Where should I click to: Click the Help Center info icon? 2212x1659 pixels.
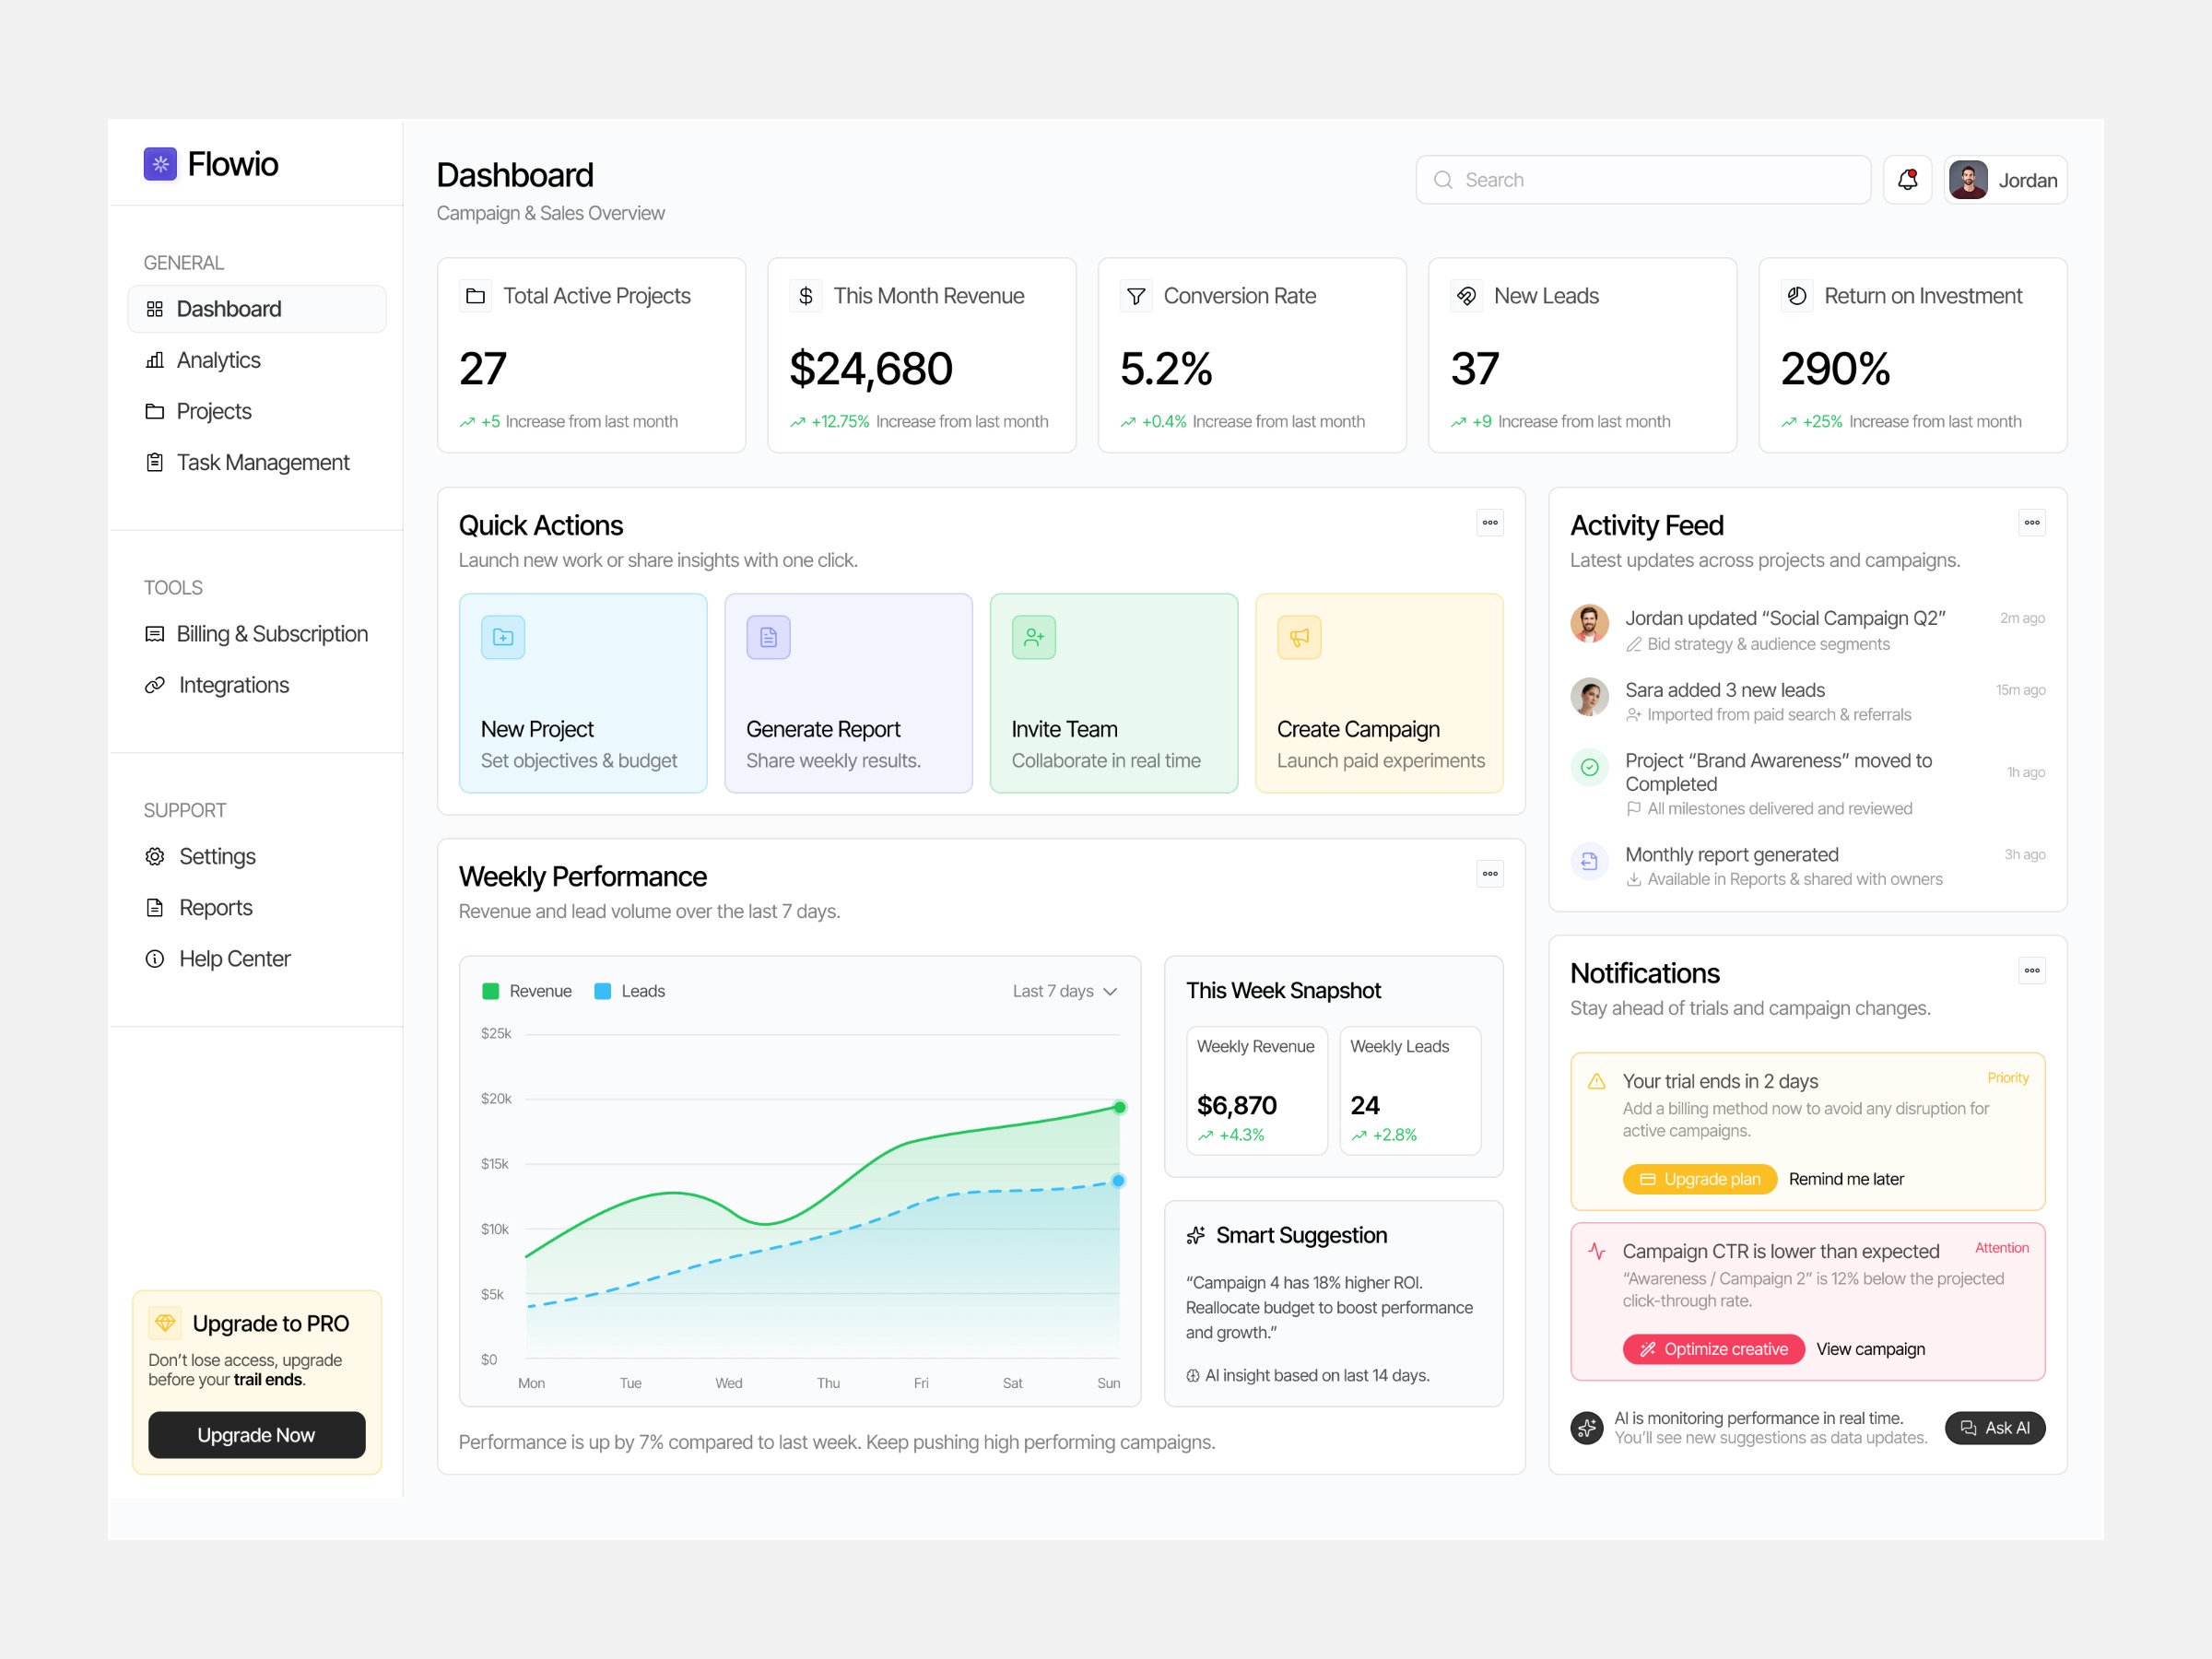154,958
